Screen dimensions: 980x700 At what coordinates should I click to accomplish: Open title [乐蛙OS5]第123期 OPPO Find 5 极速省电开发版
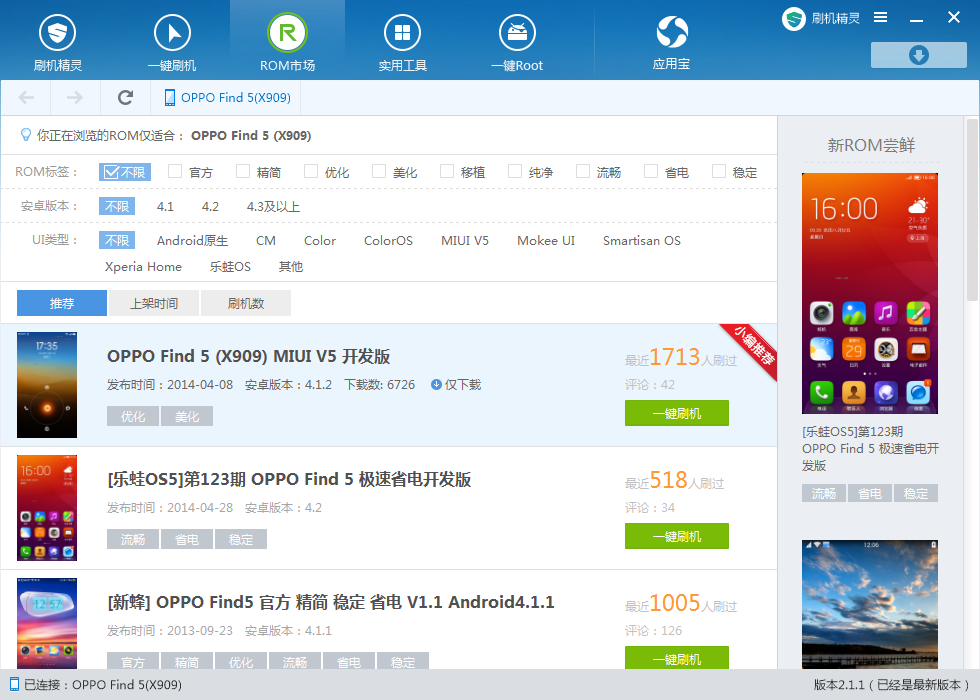click(x=289, y=479)
